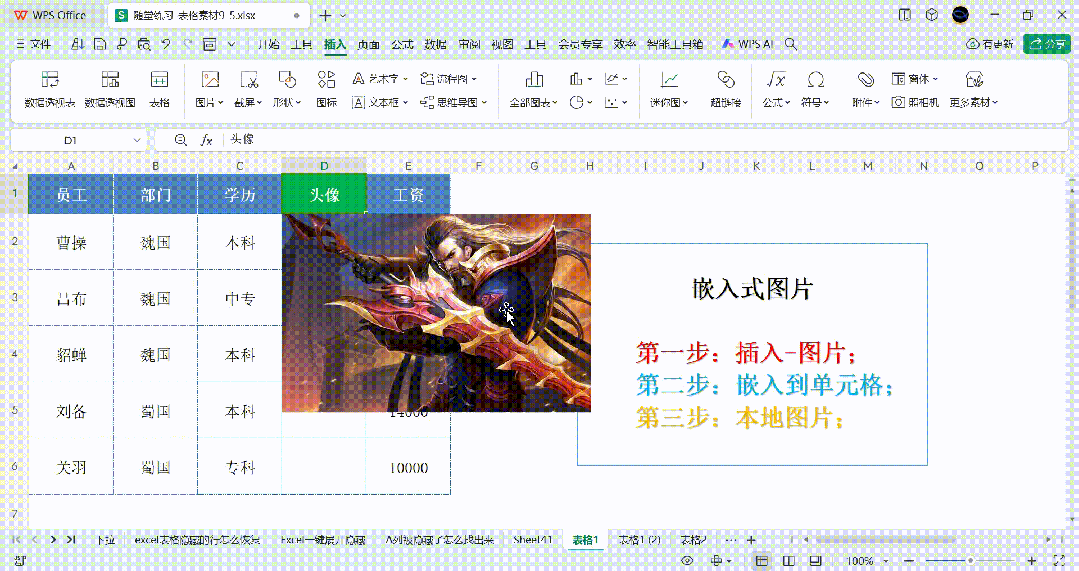Click the Undo arrow
Screen dimensions: 1079x571
click(x=166, y=44)
